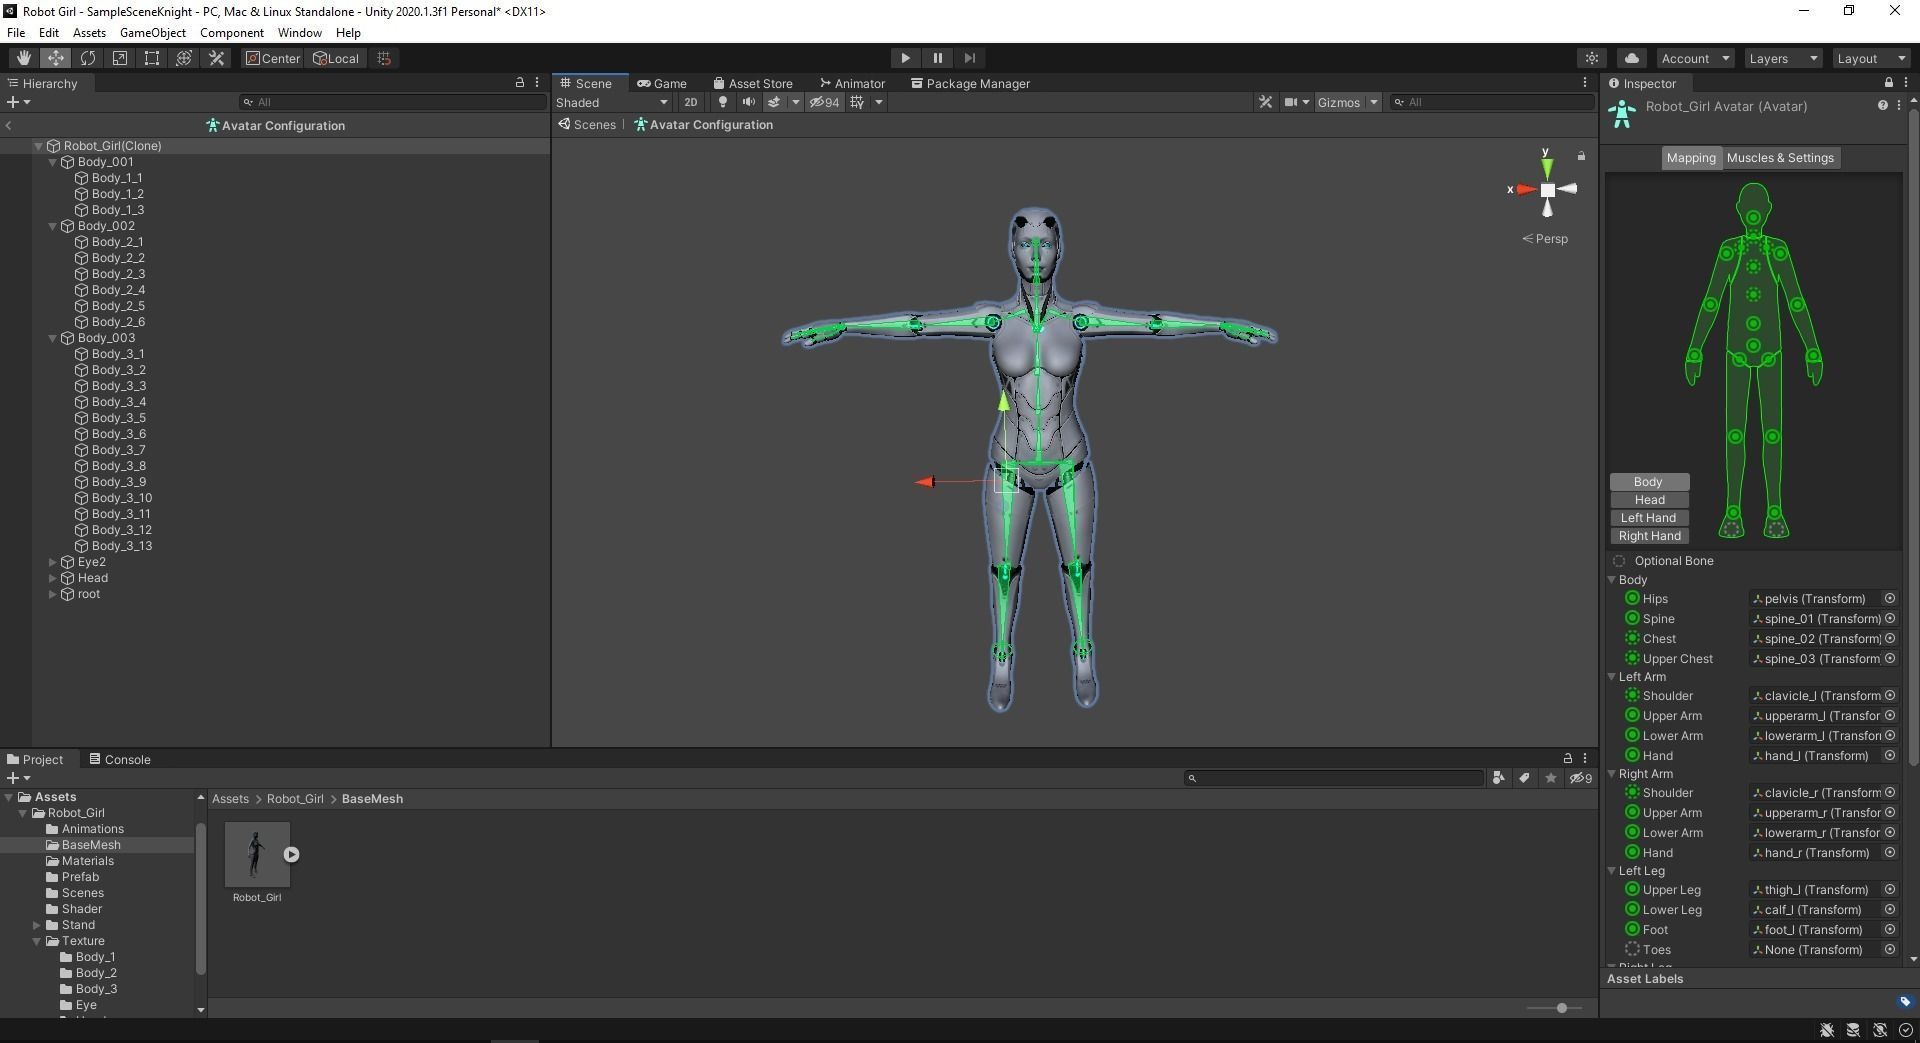Open the Component menu
The height and width of the screenshot is (1043, 1920).
(x=231, y=32)
